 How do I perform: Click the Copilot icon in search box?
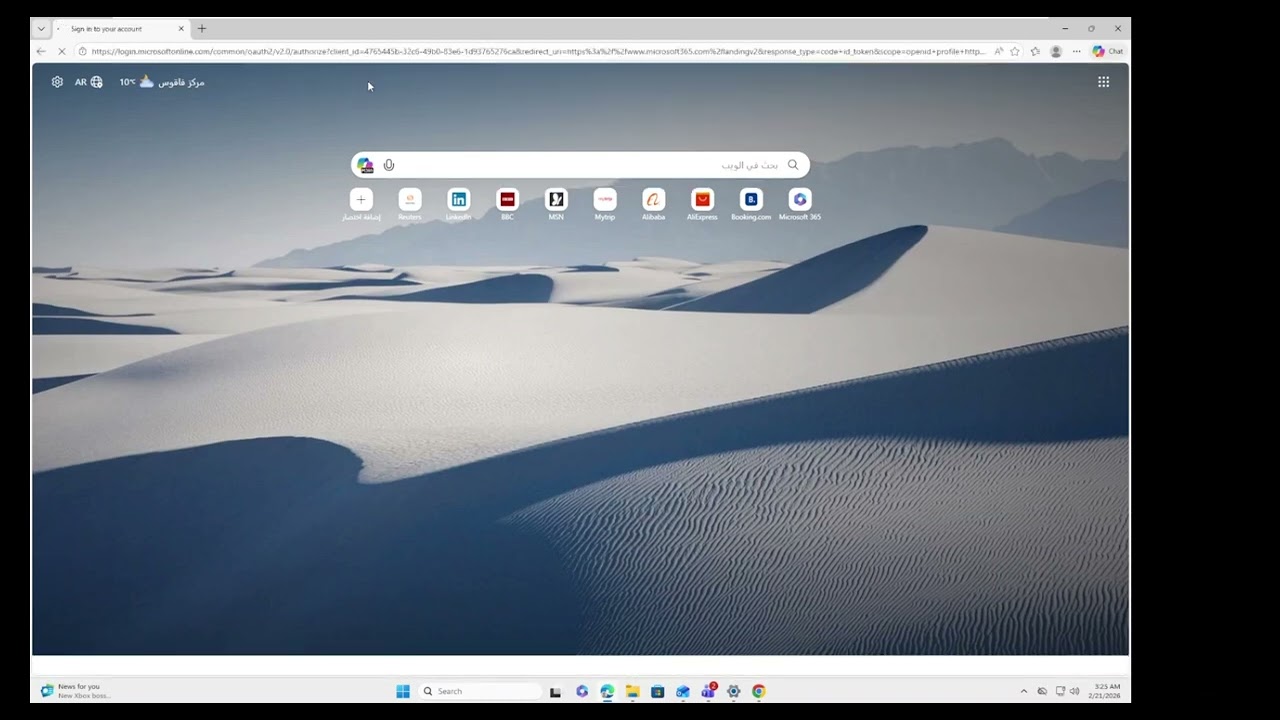365,165
